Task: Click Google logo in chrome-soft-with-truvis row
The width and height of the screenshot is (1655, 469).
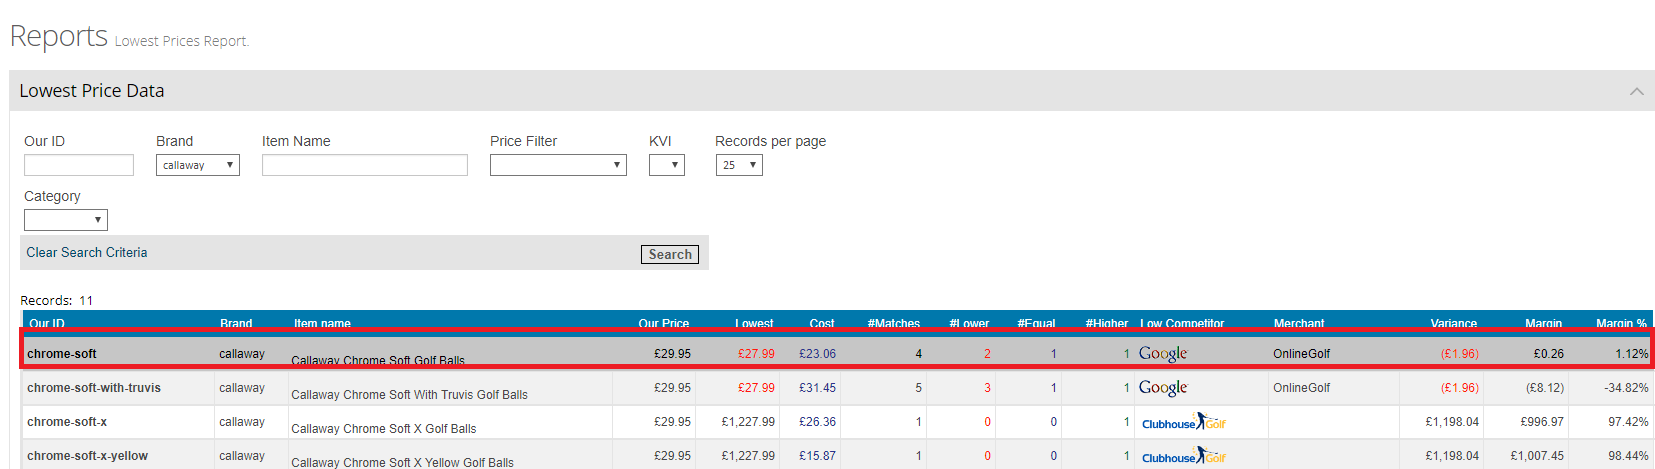Action: point(1162,388)
